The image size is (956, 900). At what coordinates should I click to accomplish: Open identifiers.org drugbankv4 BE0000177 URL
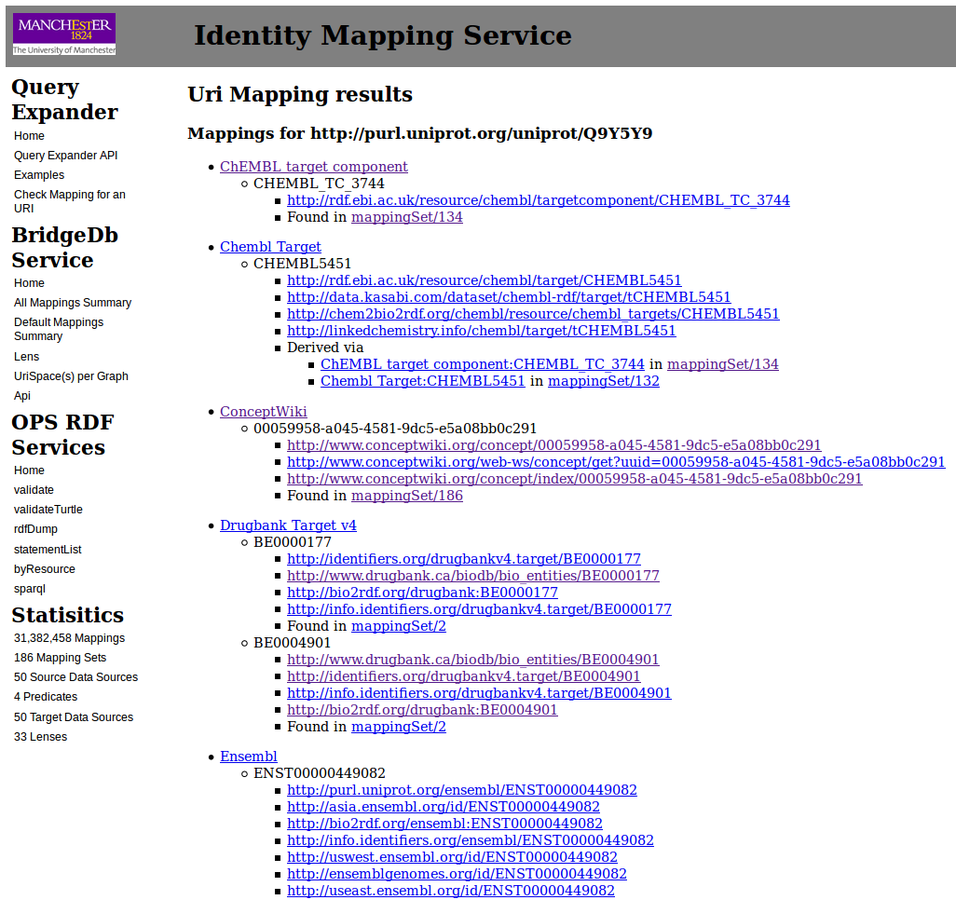tap(464, 559)
